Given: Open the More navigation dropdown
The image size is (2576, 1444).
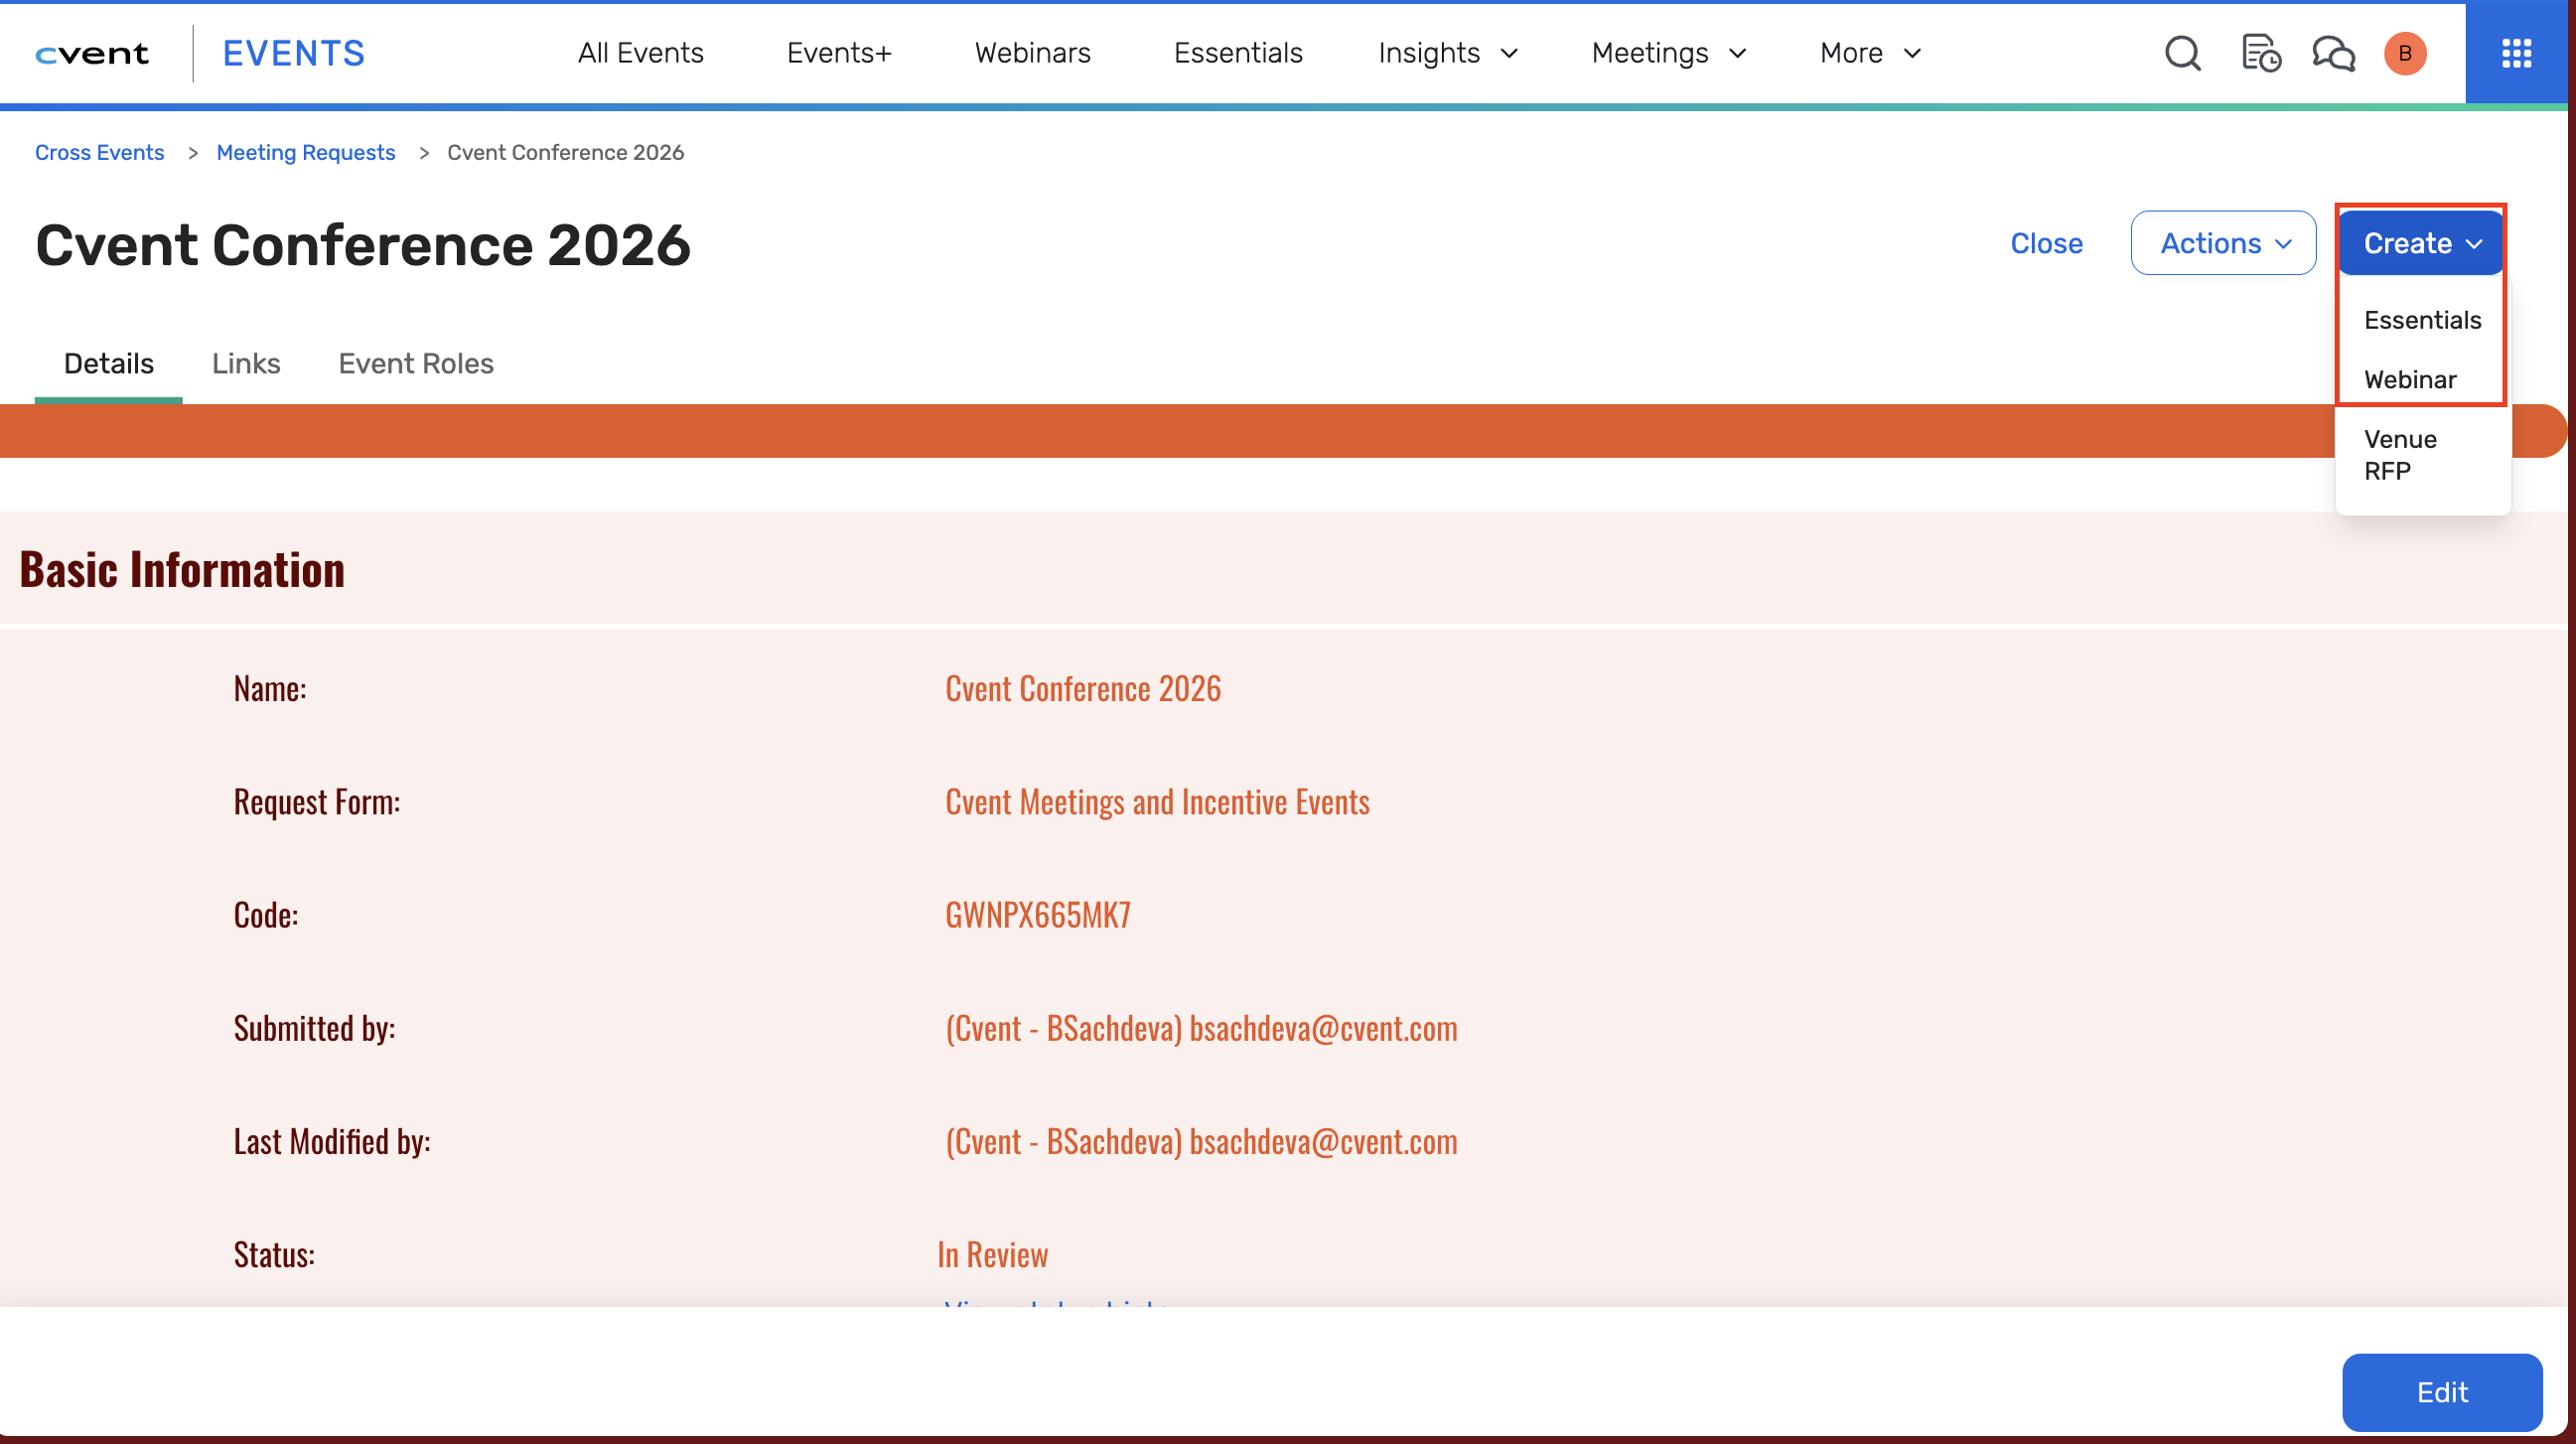Looking at the screenshot, I should [1869, 53].
